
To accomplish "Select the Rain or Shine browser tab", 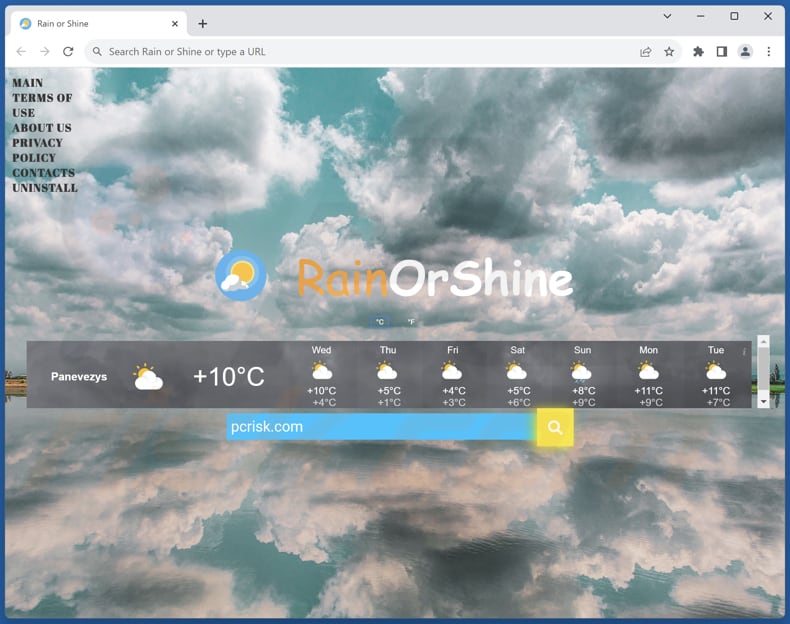I will tap(98, 24).
